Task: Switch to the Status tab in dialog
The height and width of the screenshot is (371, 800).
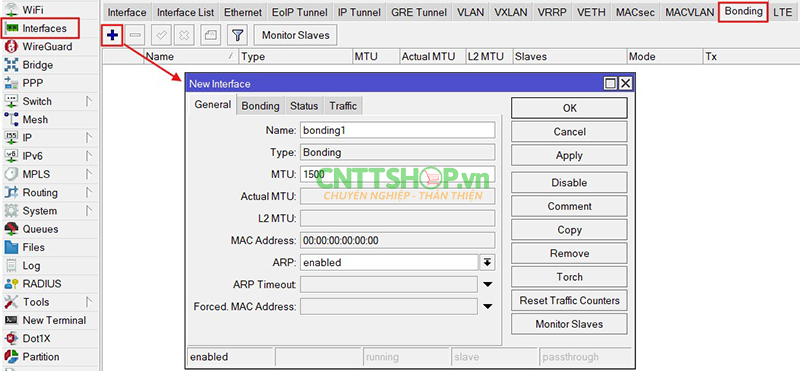Action: tap(304, 106)
